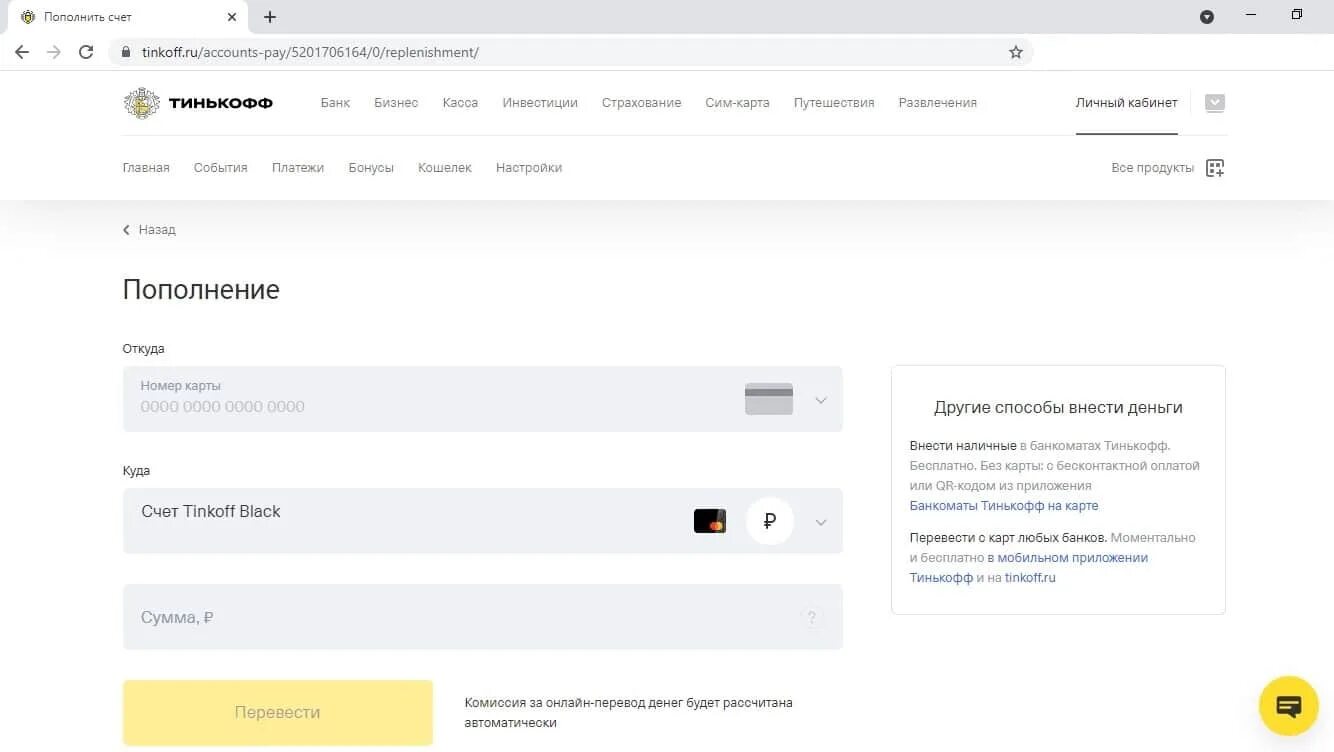Click the Пополнение heading text
The height and width of the screenshot is (752, 1334).
pyautogui.click(x=201, y=290)
